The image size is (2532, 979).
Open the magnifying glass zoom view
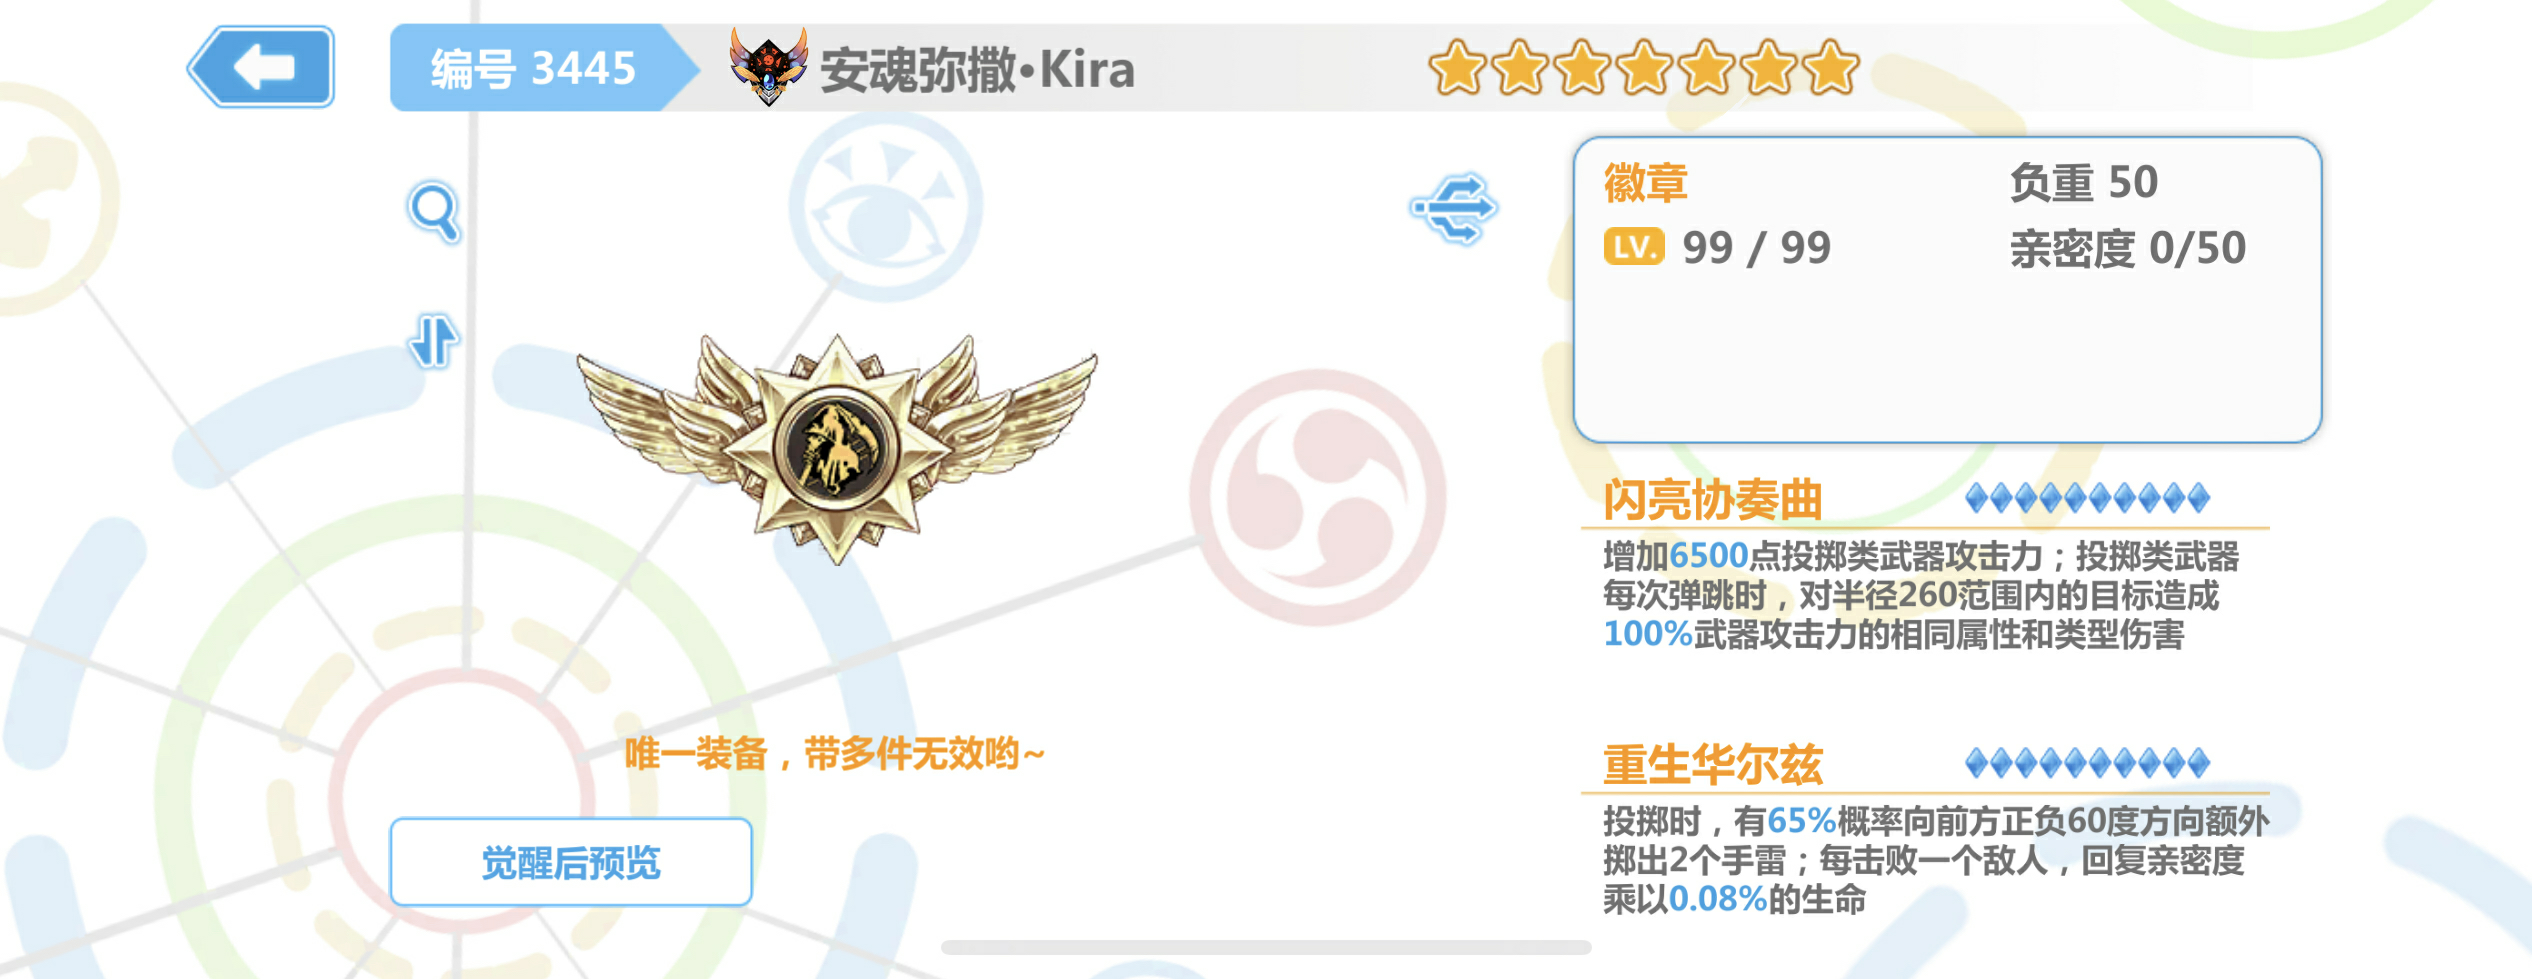434,212
